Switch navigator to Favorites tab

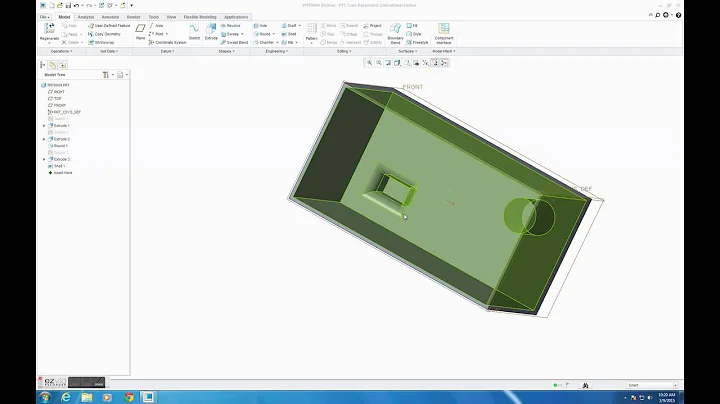[x=62, y=65]
